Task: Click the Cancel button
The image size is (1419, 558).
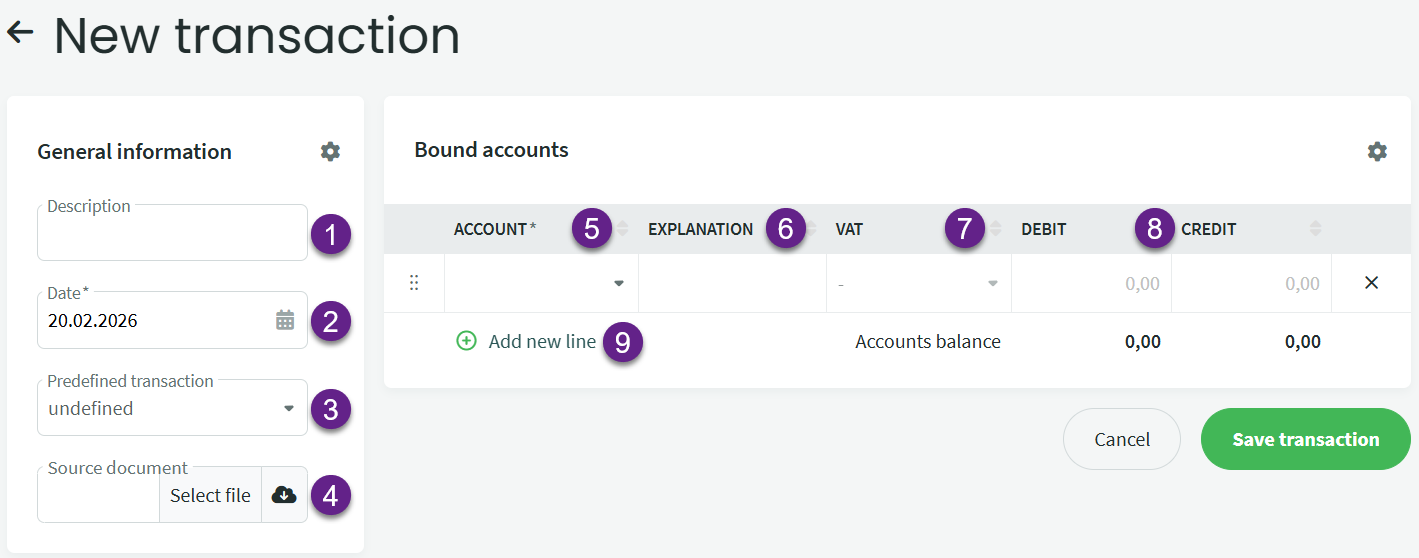Action: click(x=1121, y=439)
